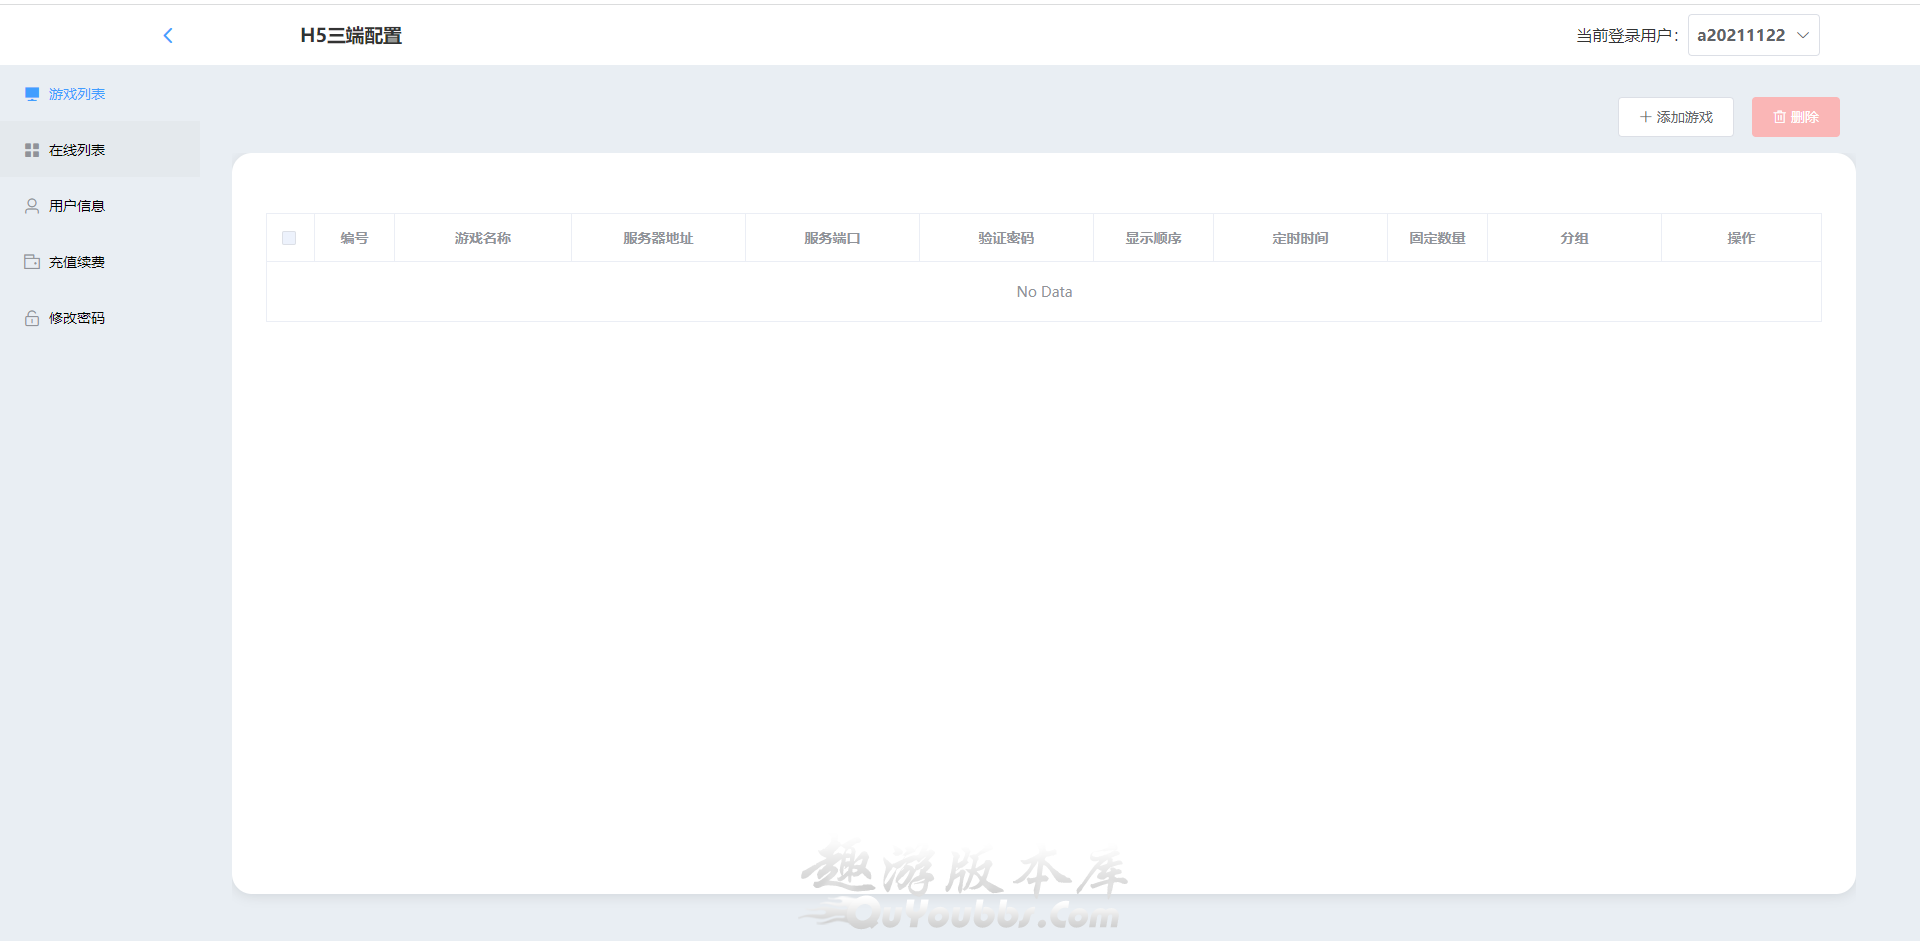Click the plus icon on 添加游戏 button

[x=1645, y=117]
